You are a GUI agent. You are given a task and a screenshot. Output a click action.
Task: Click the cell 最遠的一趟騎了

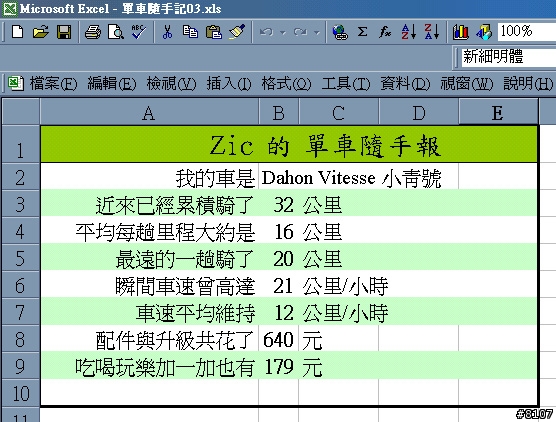coord(150,257)
